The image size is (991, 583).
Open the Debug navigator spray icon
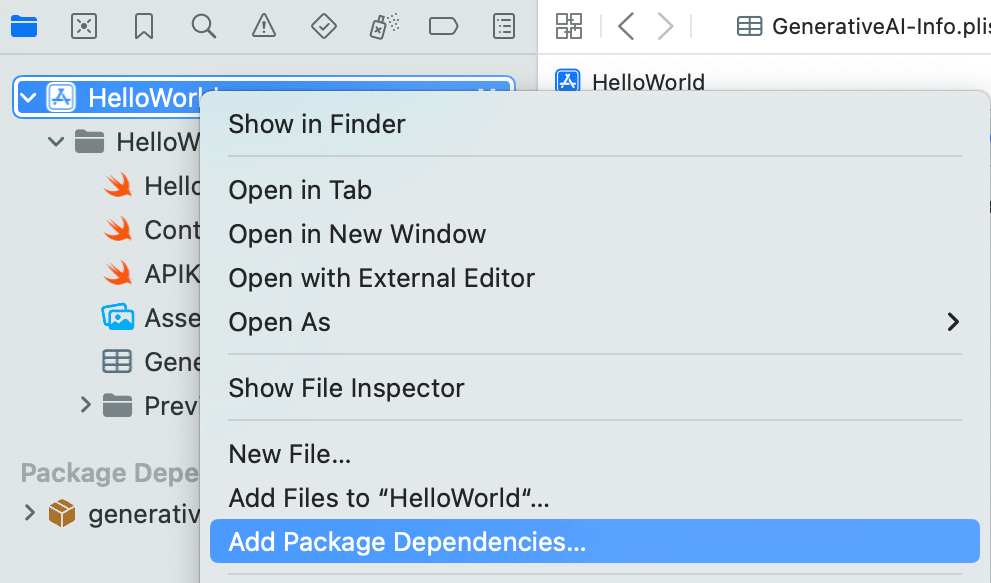384,27
